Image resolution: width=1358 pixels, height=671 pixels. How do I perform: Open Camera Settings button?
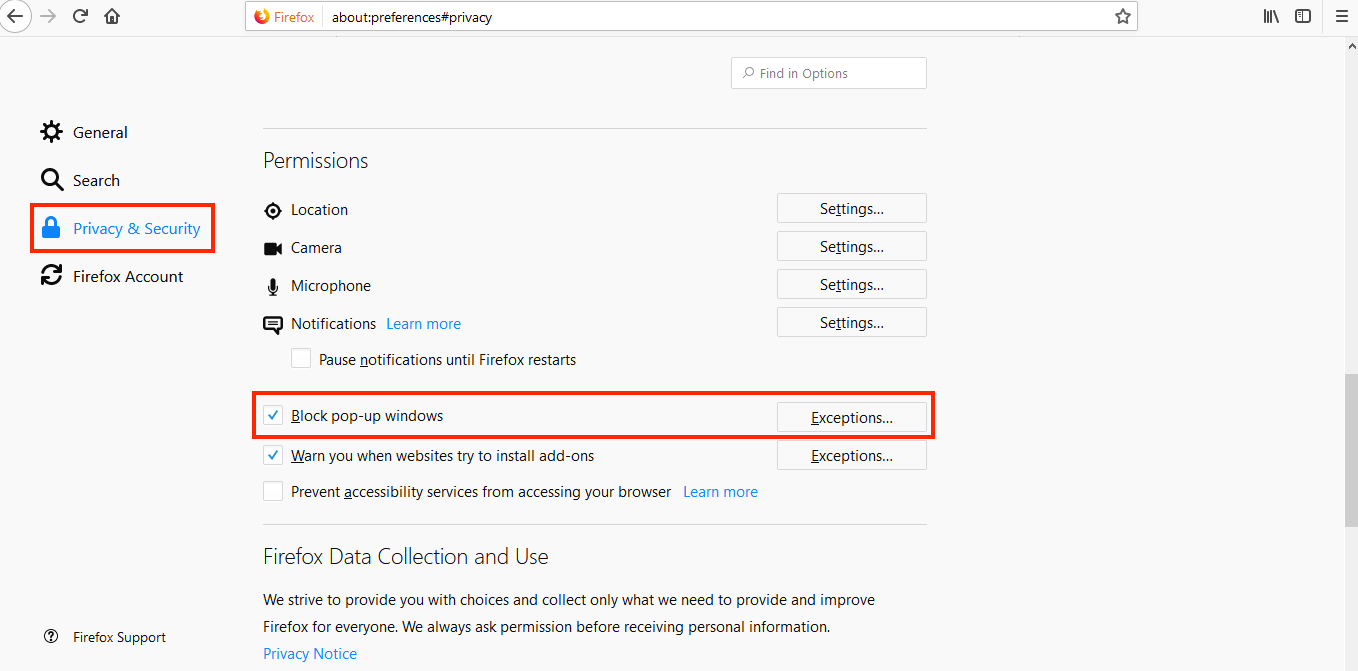click(x=852, y=247)
